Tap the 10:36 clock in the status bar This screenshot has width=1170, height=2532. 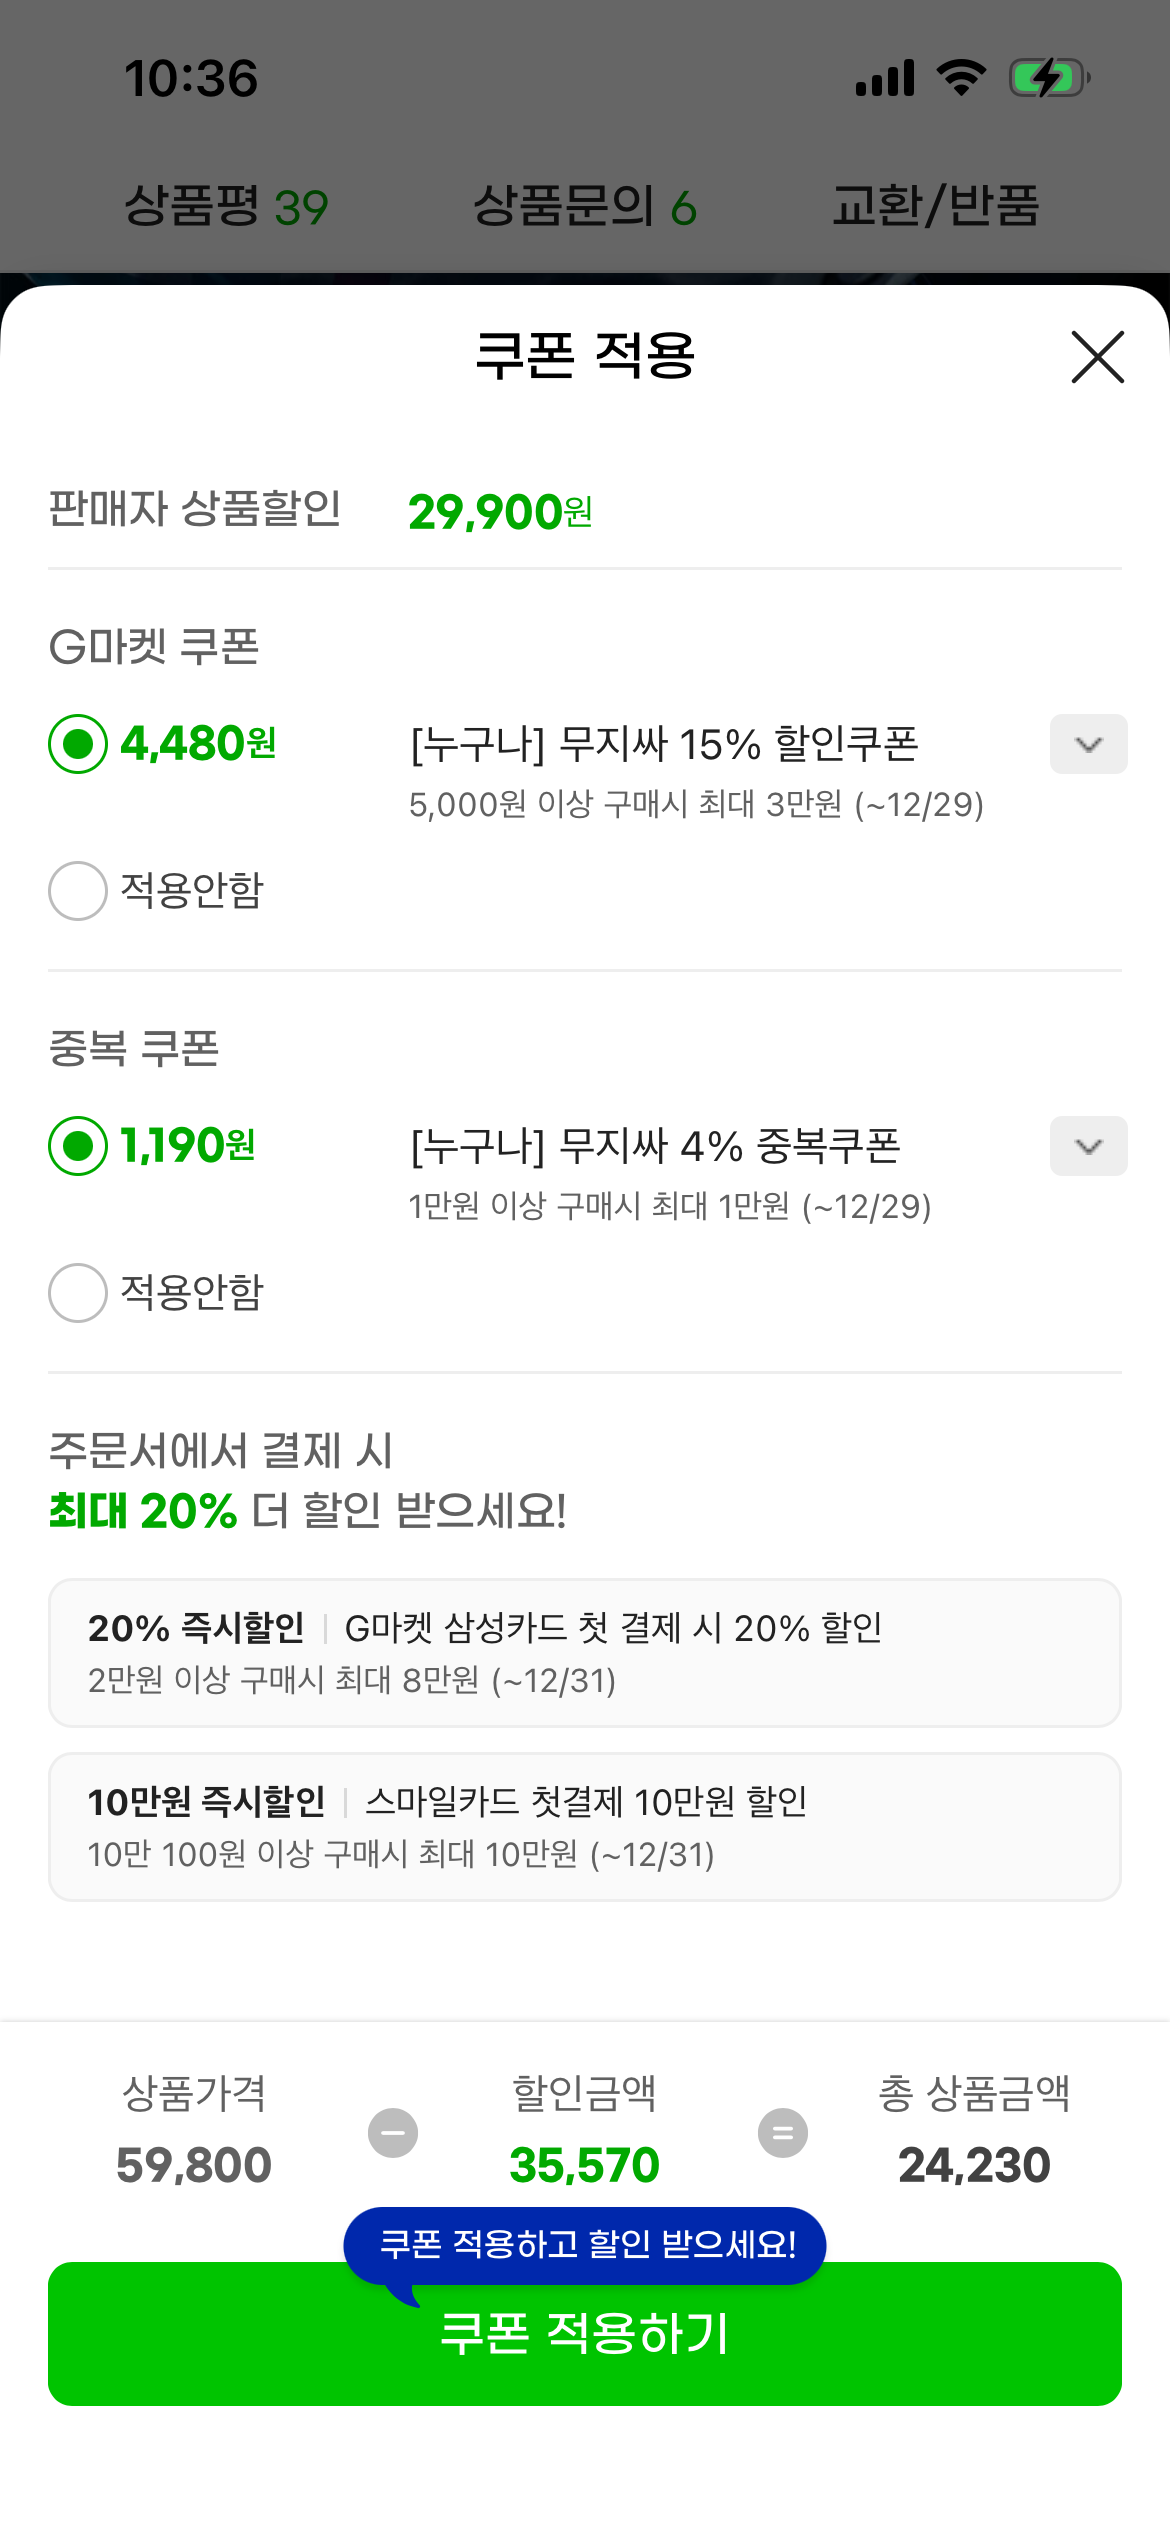click(x=191, y=79)
